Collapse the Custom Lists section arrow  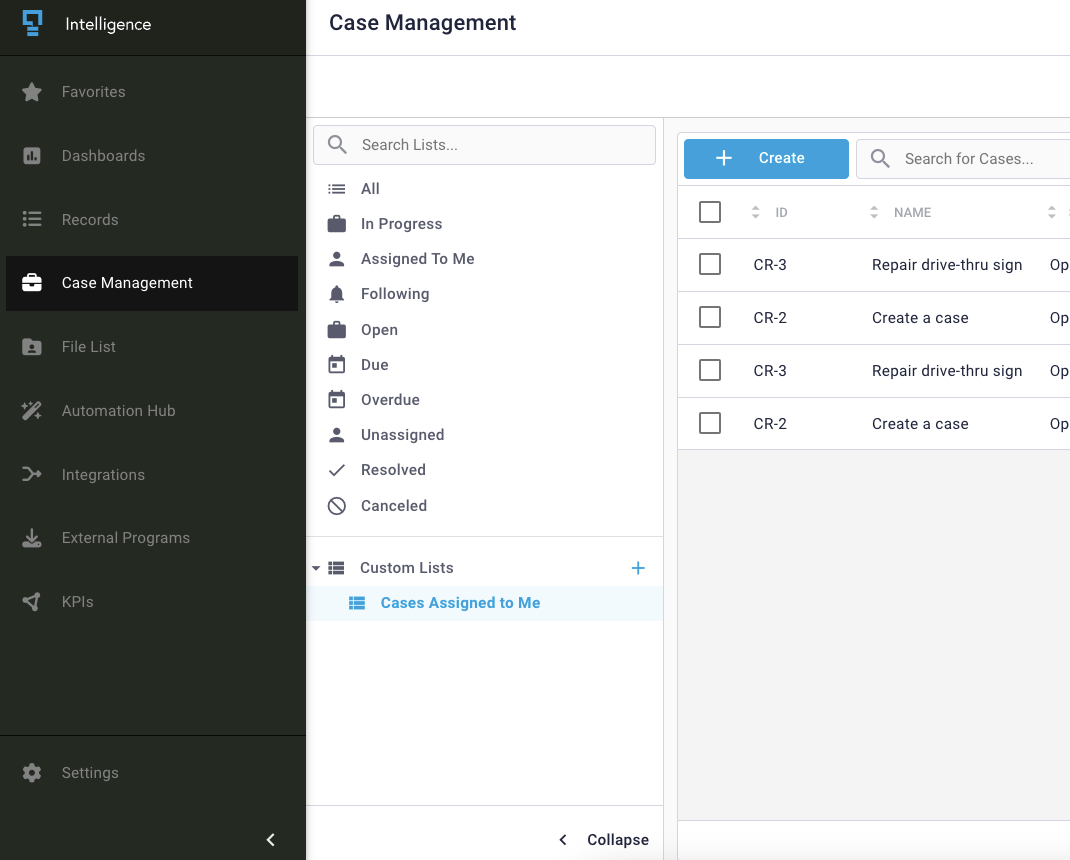click(x=316, y=568)
